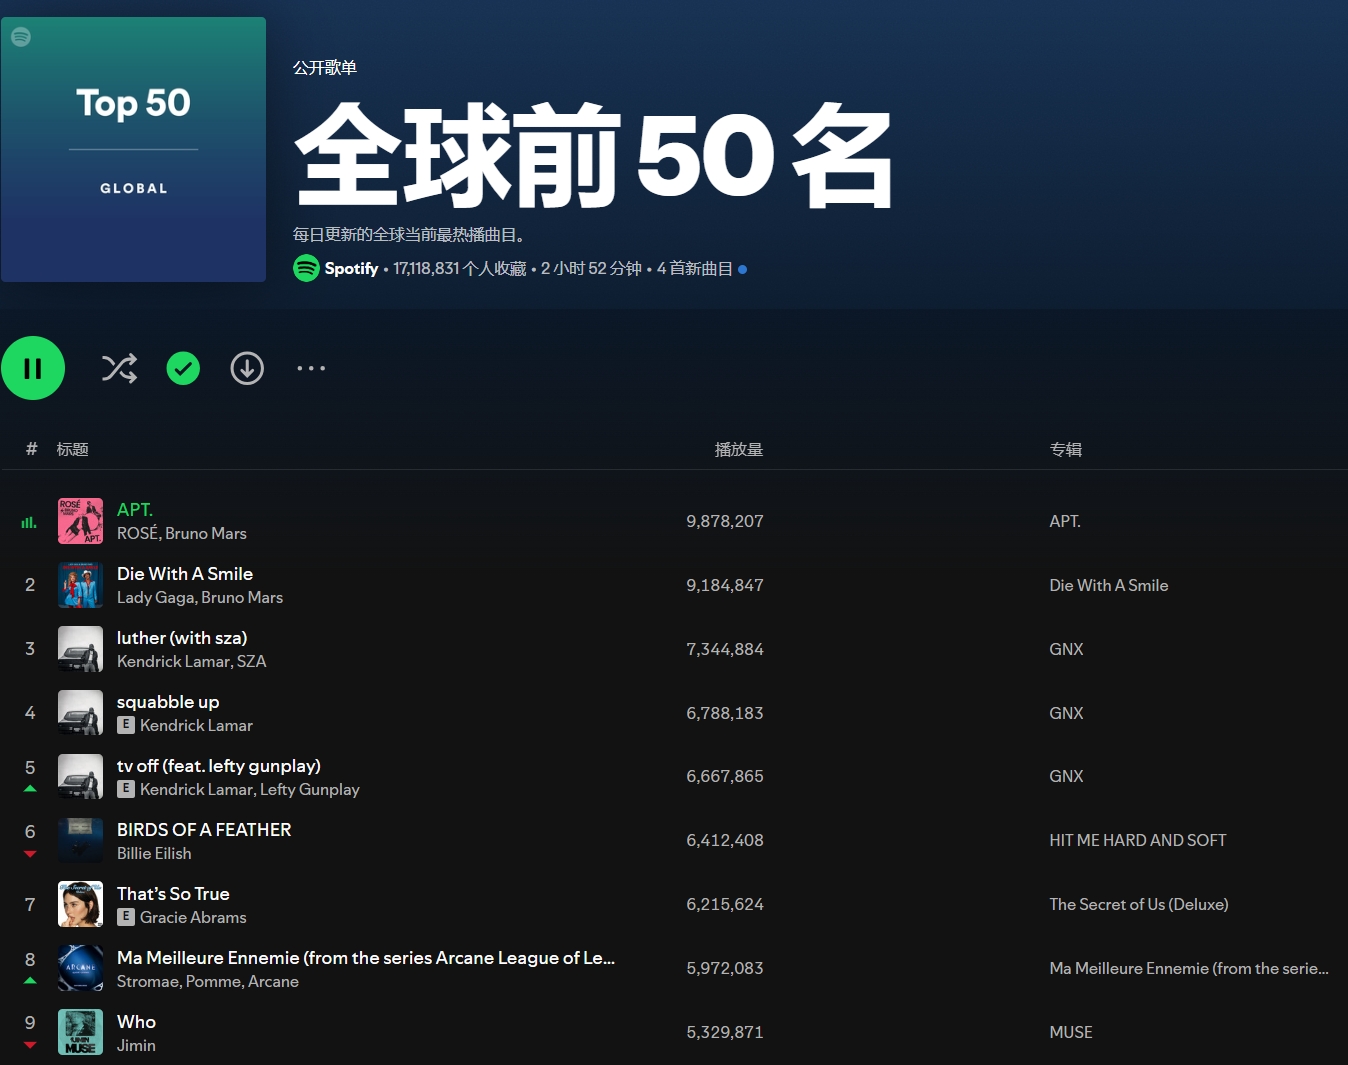Open artist SZA under luther

click(x=252, y=662)
